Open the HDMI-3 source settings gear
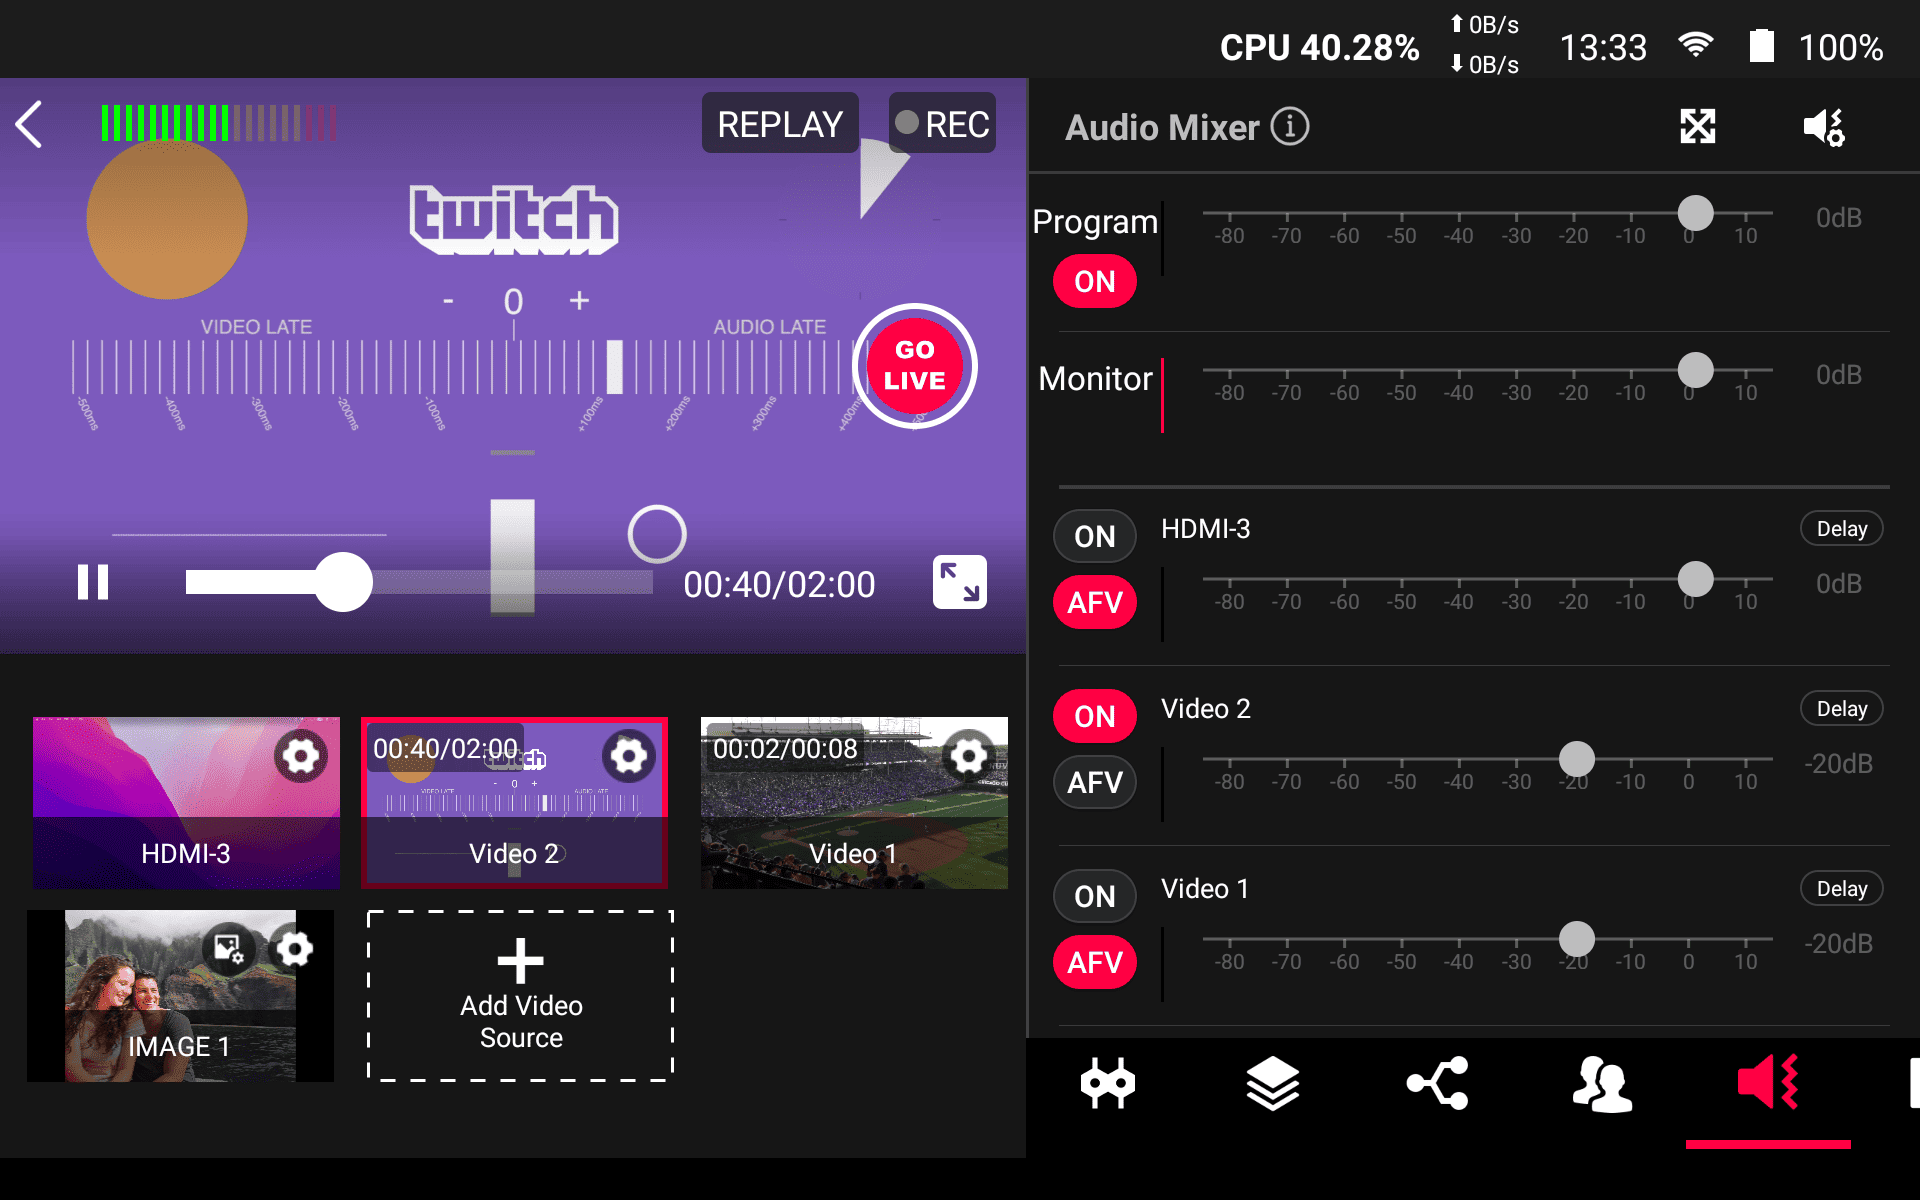Viewport: 1920px width, 1200px height. pyautogui.click(x=300, y=756)
